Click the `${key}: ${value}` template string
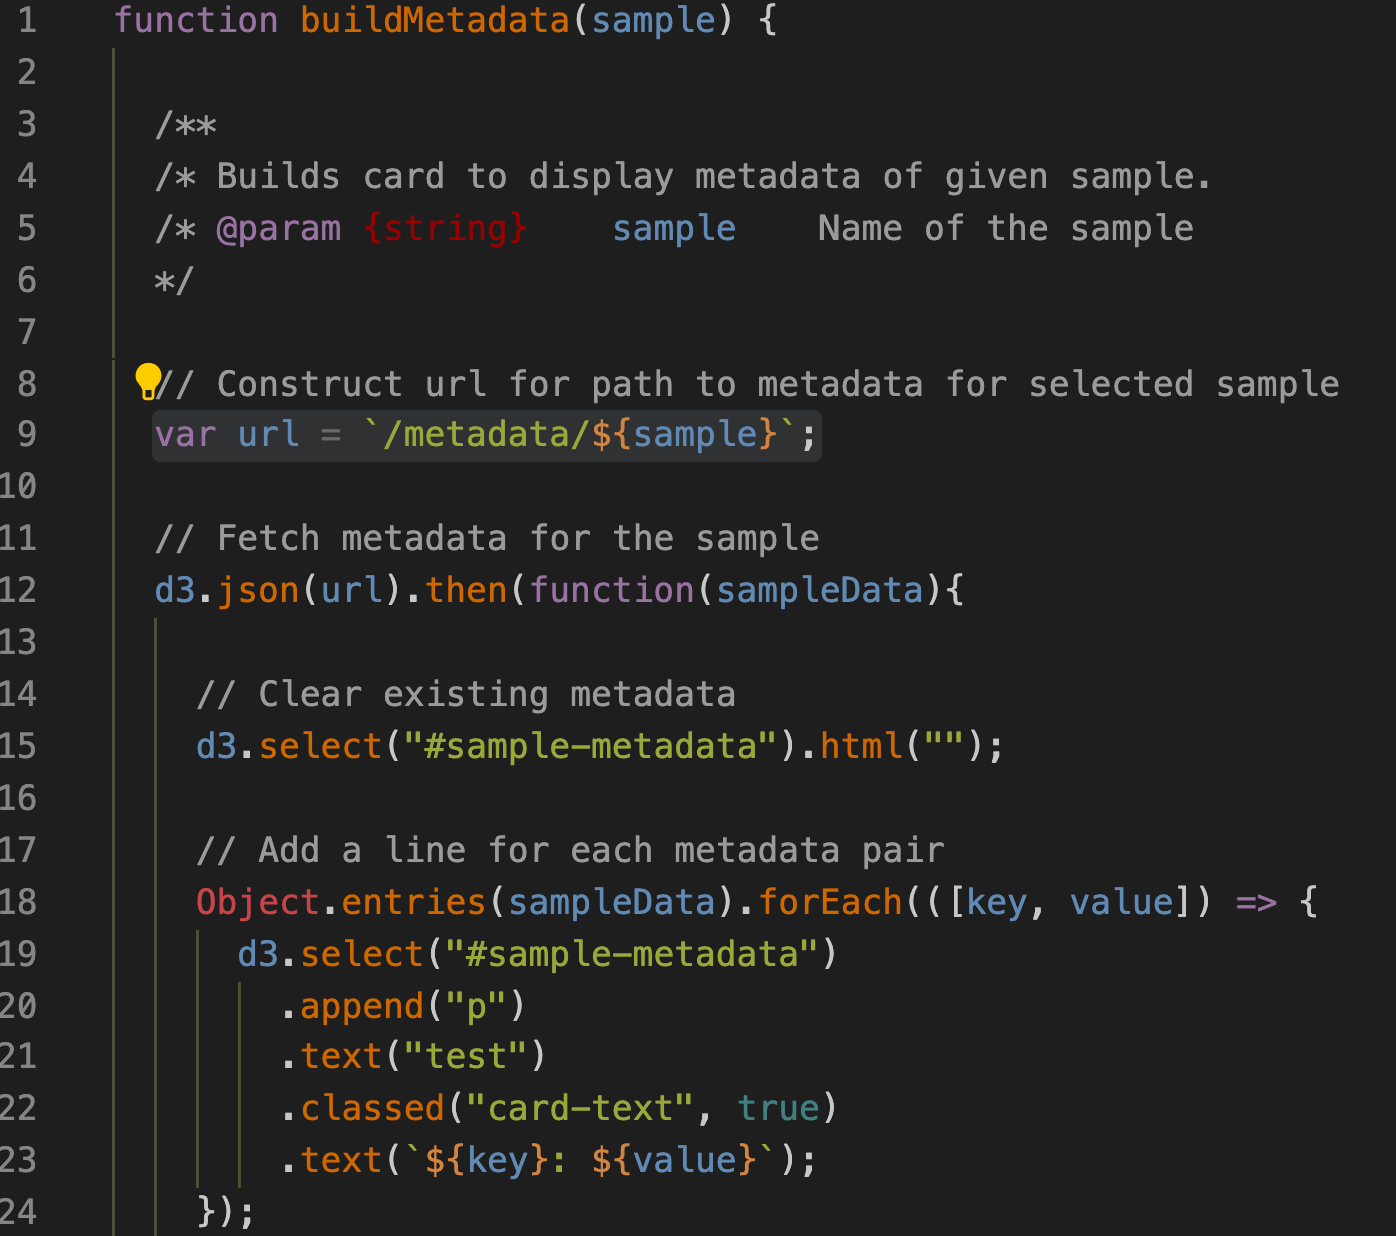Image resolution: width=1396 pixels, height=1236 pixels. [x=591, y=1160]
